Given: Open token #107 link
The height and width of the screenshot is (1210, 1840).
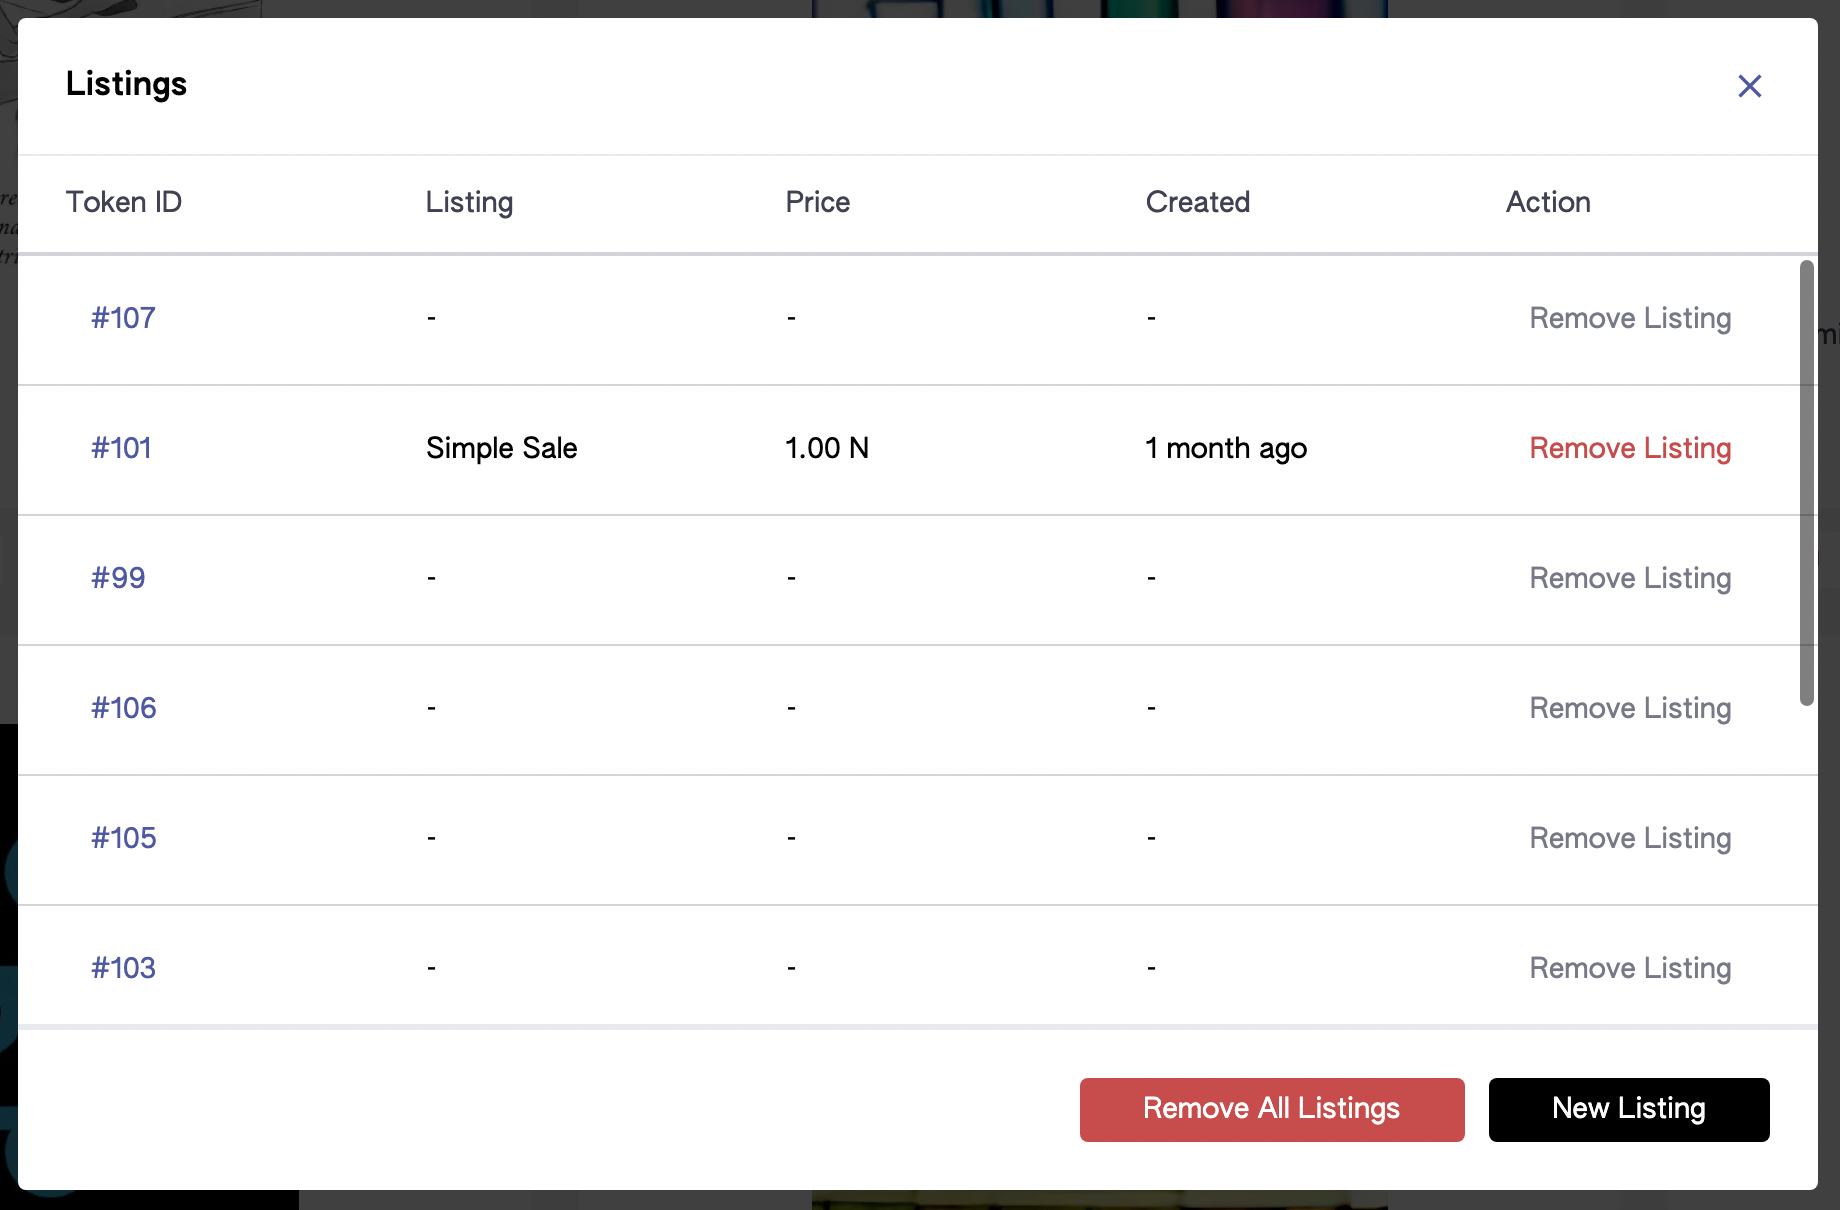Looking at the screenshot, I should click(123, 318).
